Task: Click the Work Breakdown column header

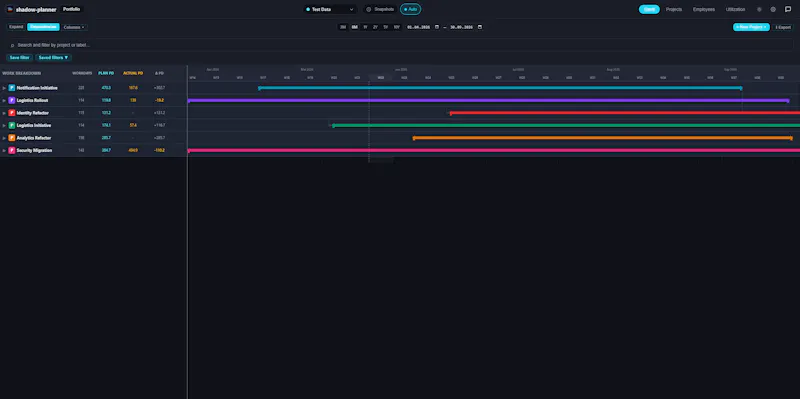Action: 21,73
